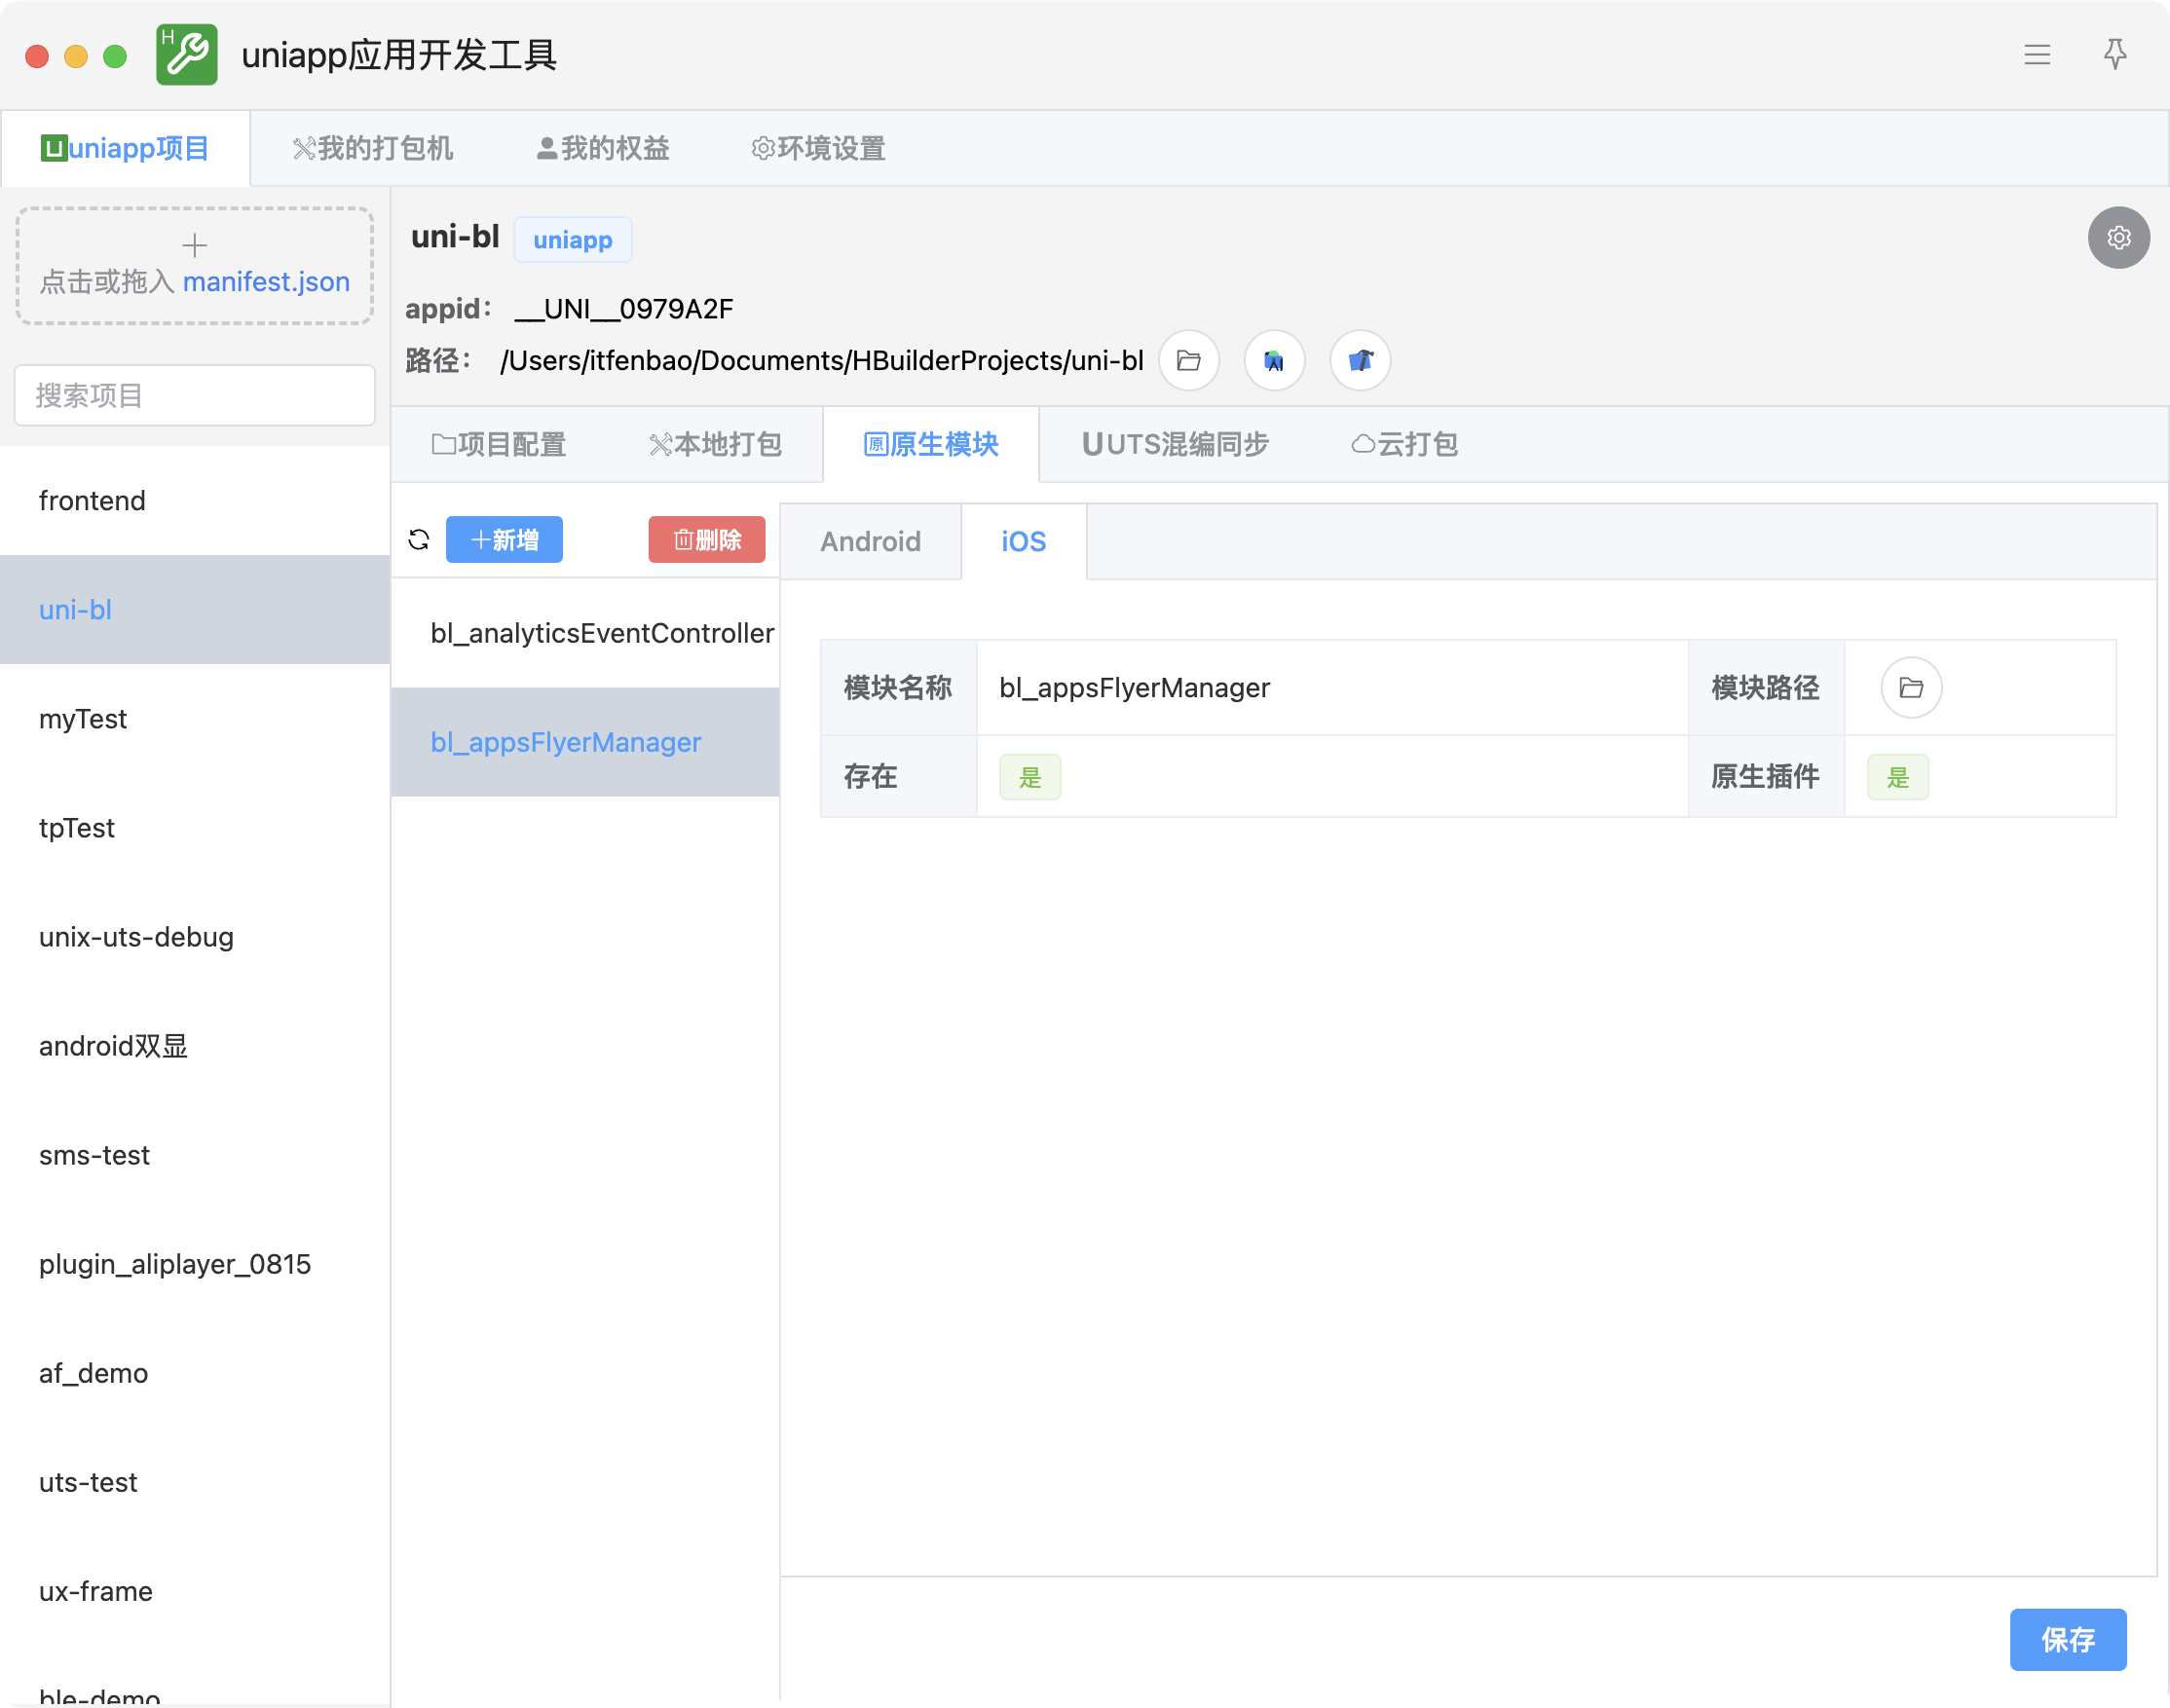Open project folder icon next to path

point(1189,360)
